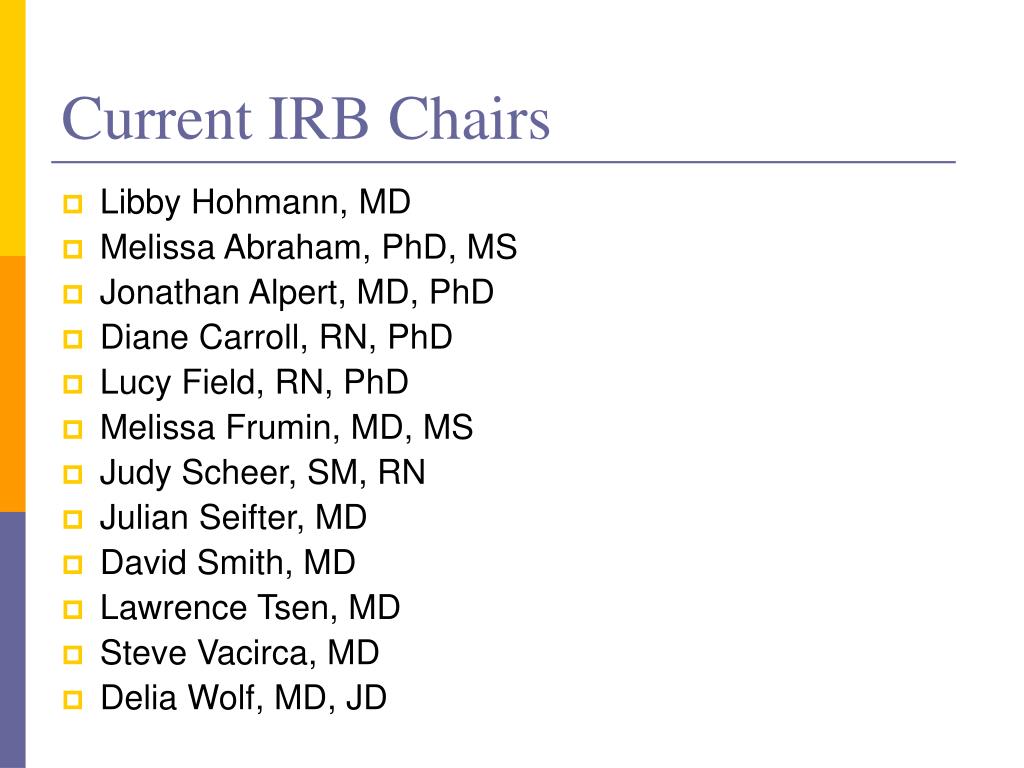
Task: Click the text Delia Wolf, MD, JD
Action: (244, 698)
